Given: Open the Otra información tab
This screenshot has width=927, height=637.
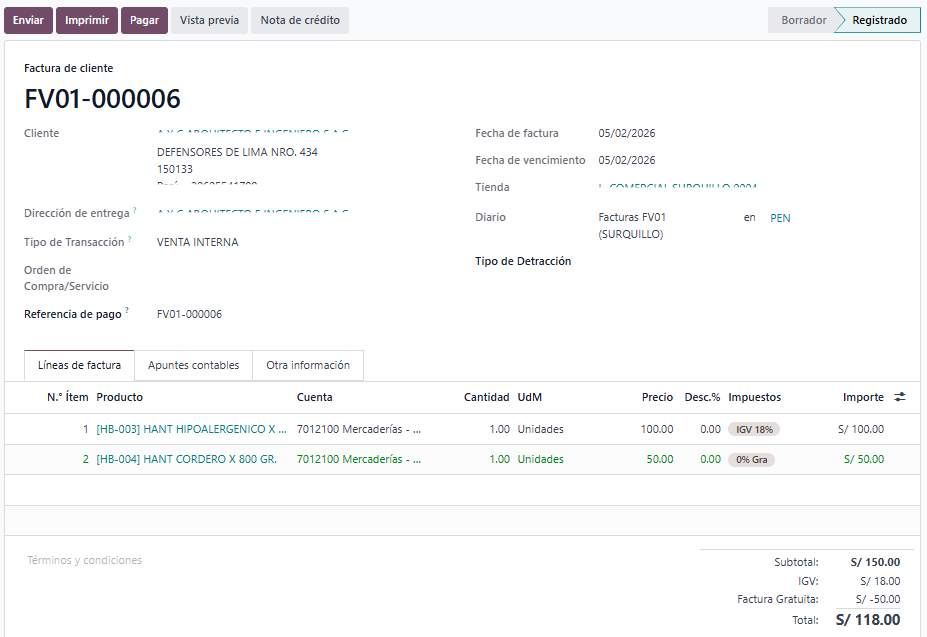Looking at the screenshot, I should pyautogui.click(x=308, y=366).
